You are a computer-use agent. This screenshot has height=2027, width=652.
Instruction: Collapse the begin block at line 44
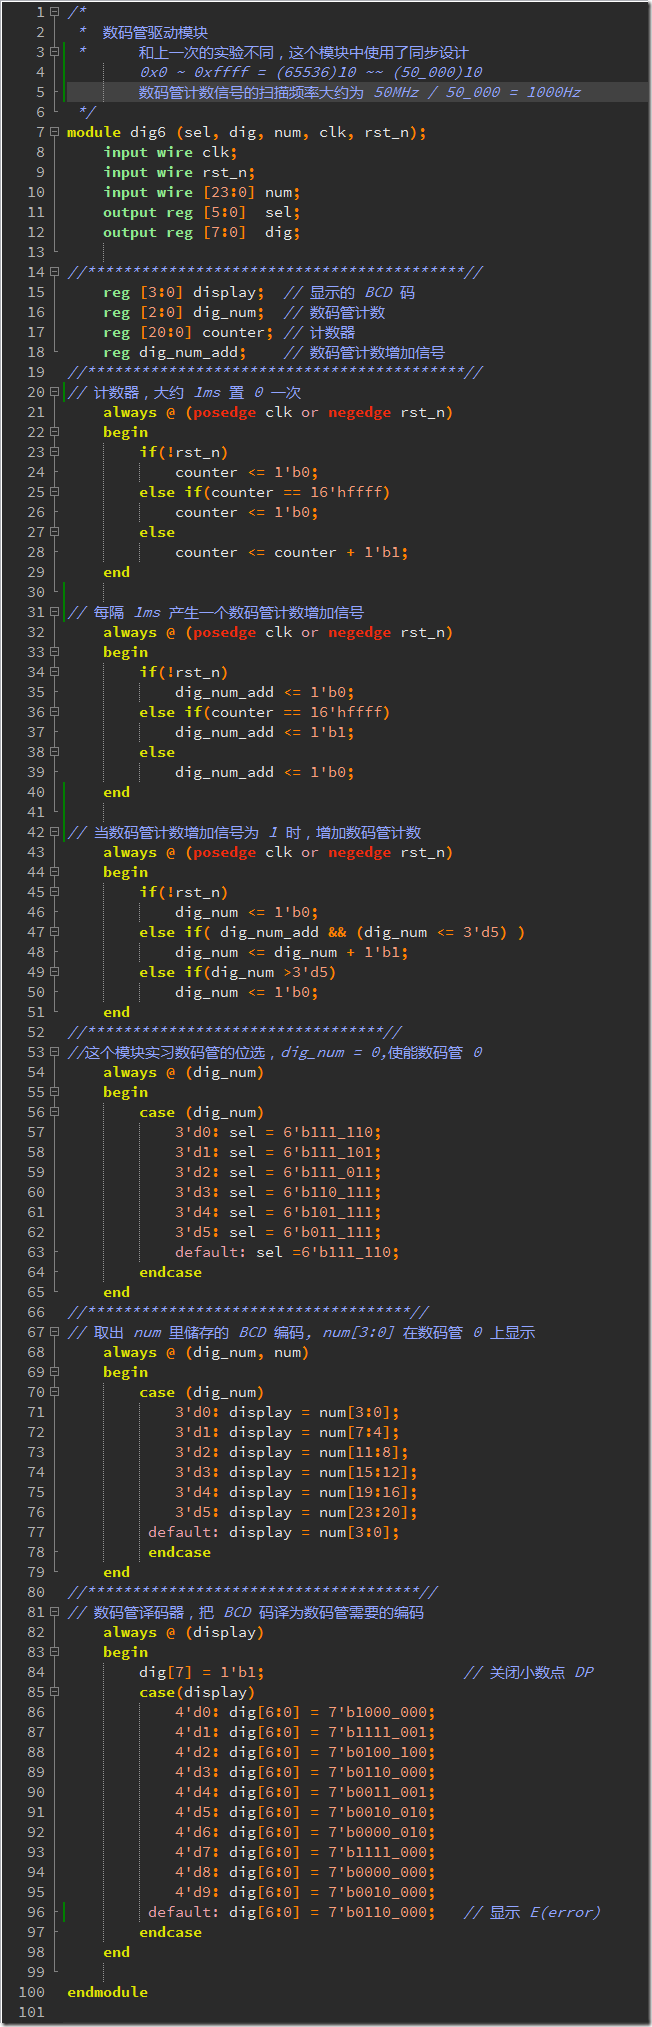tap(55, 872)
